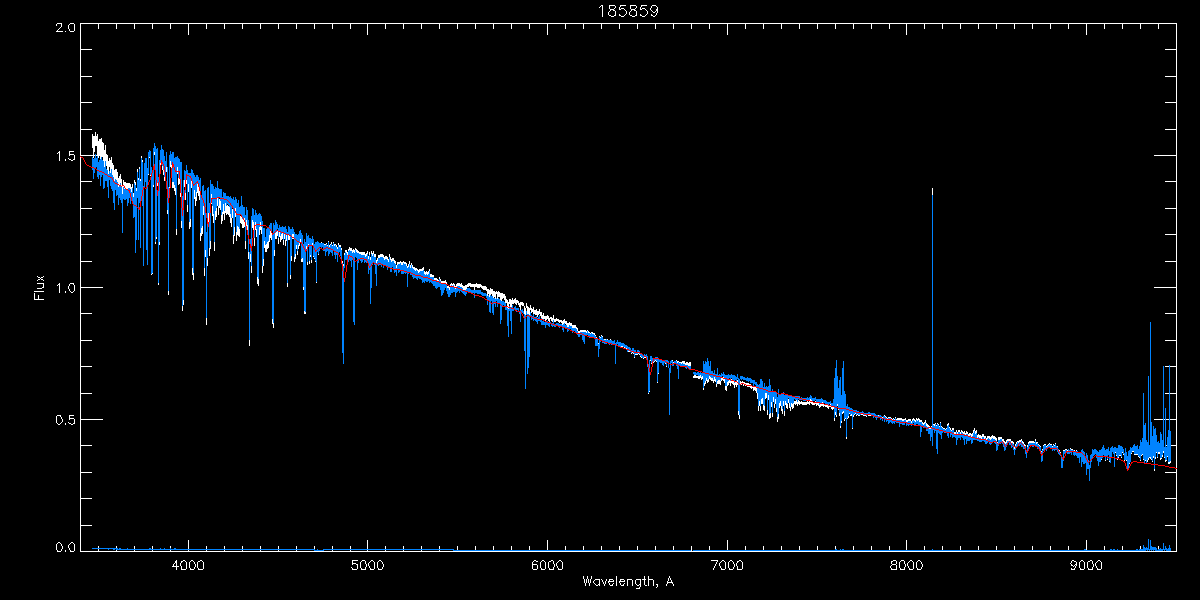The width and height of the screenshot is (1200, 600).
Task: Click the 1.0 y-axis tick label
Action: coord(66,288)
